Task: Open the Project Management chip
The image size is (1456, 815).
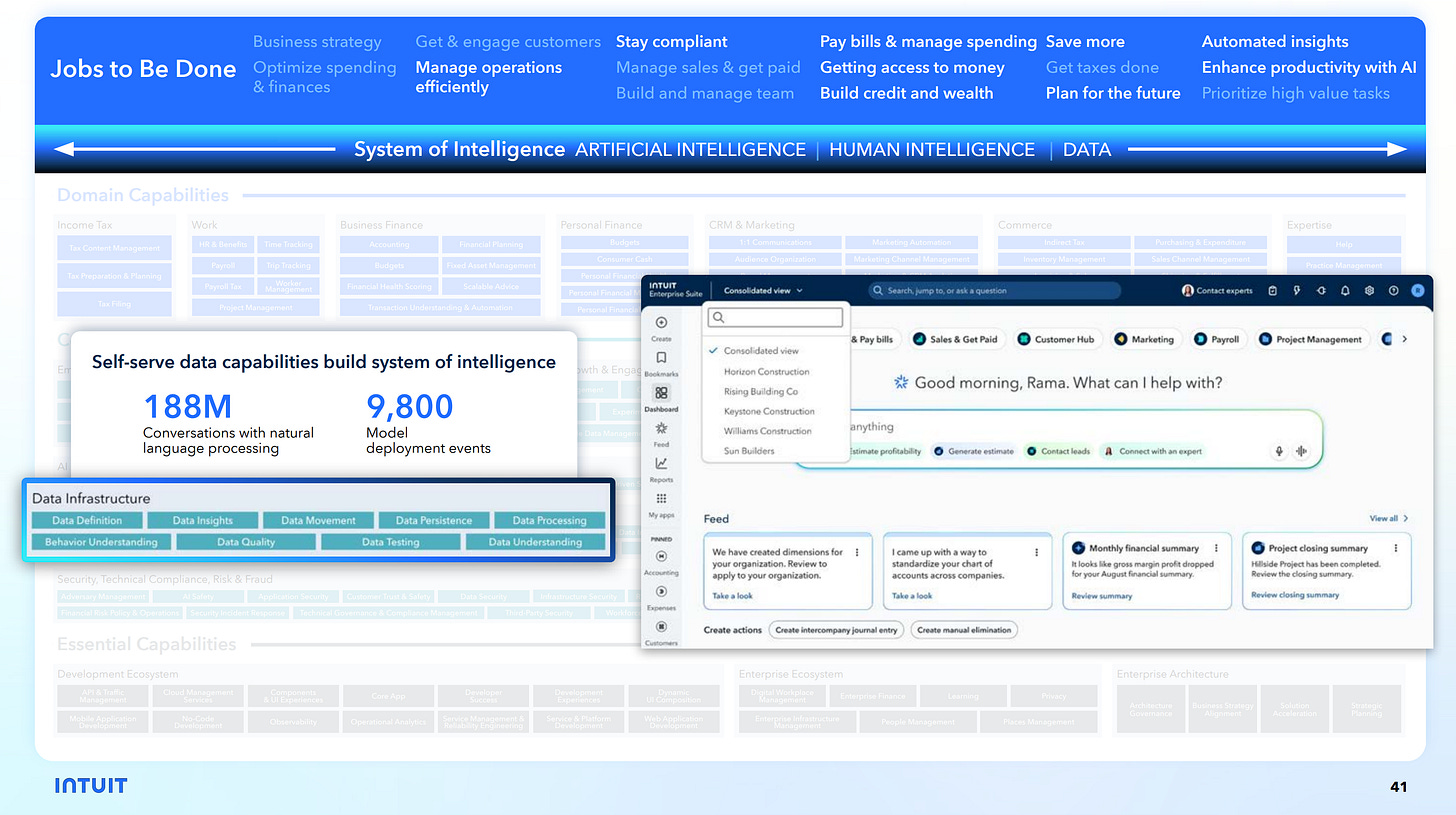Action: click(x=1310, y=339)
